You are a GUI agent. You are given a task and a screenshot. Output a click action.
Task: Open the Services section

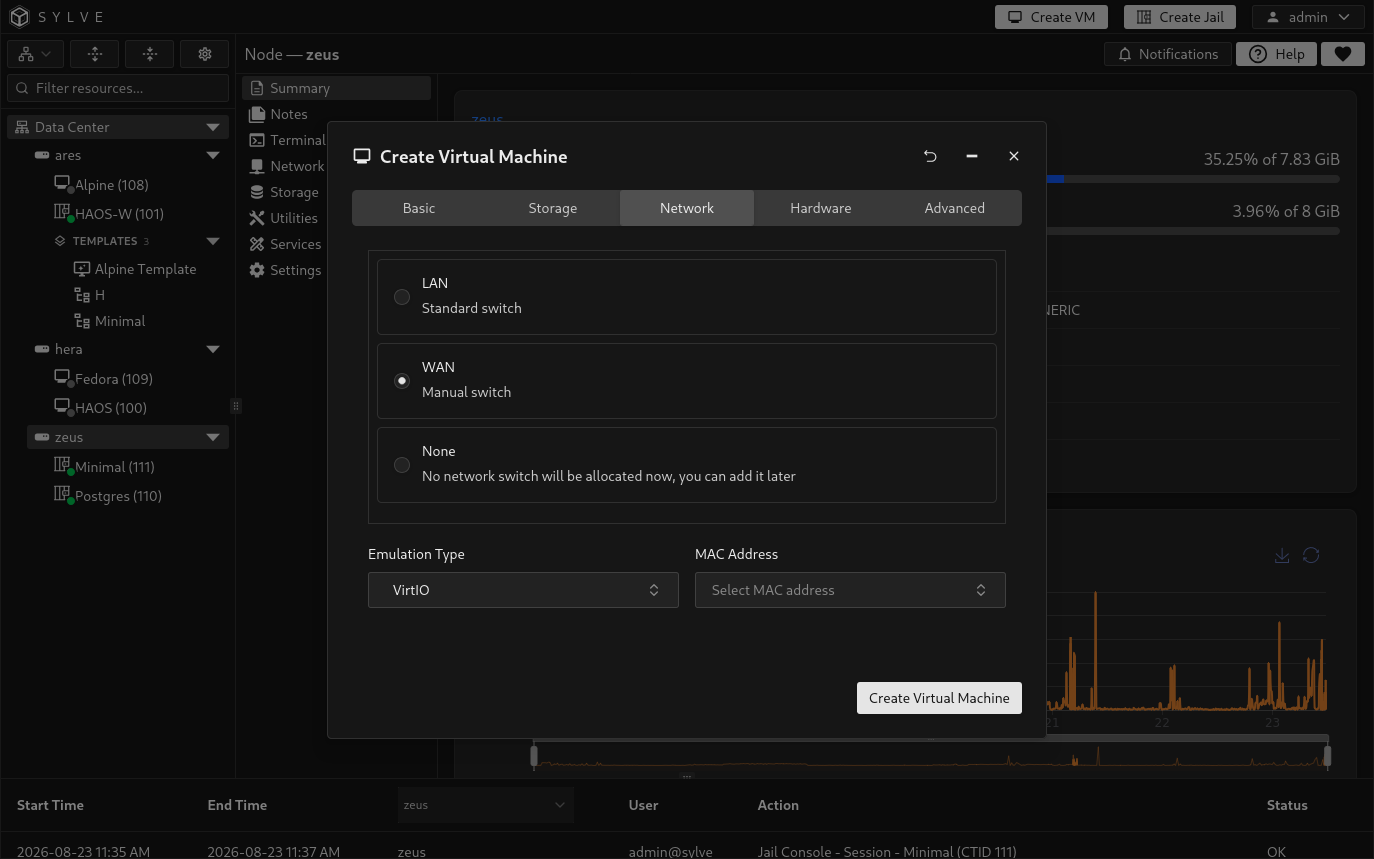285,244
